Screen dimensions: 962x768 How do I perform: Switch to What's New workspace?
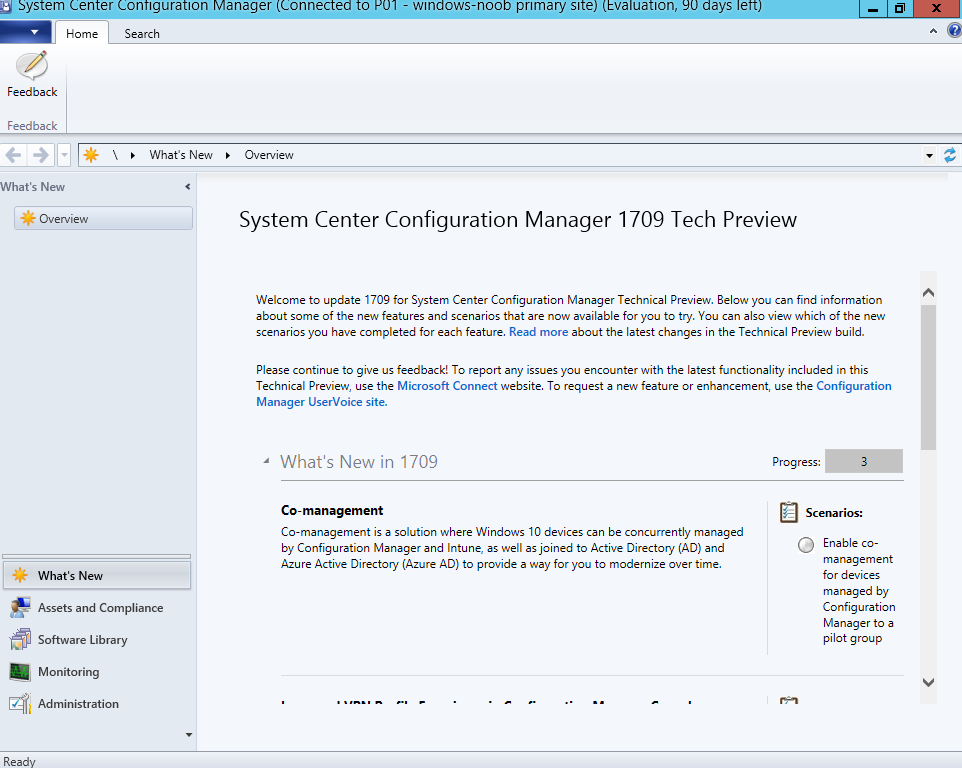[97, 575]
